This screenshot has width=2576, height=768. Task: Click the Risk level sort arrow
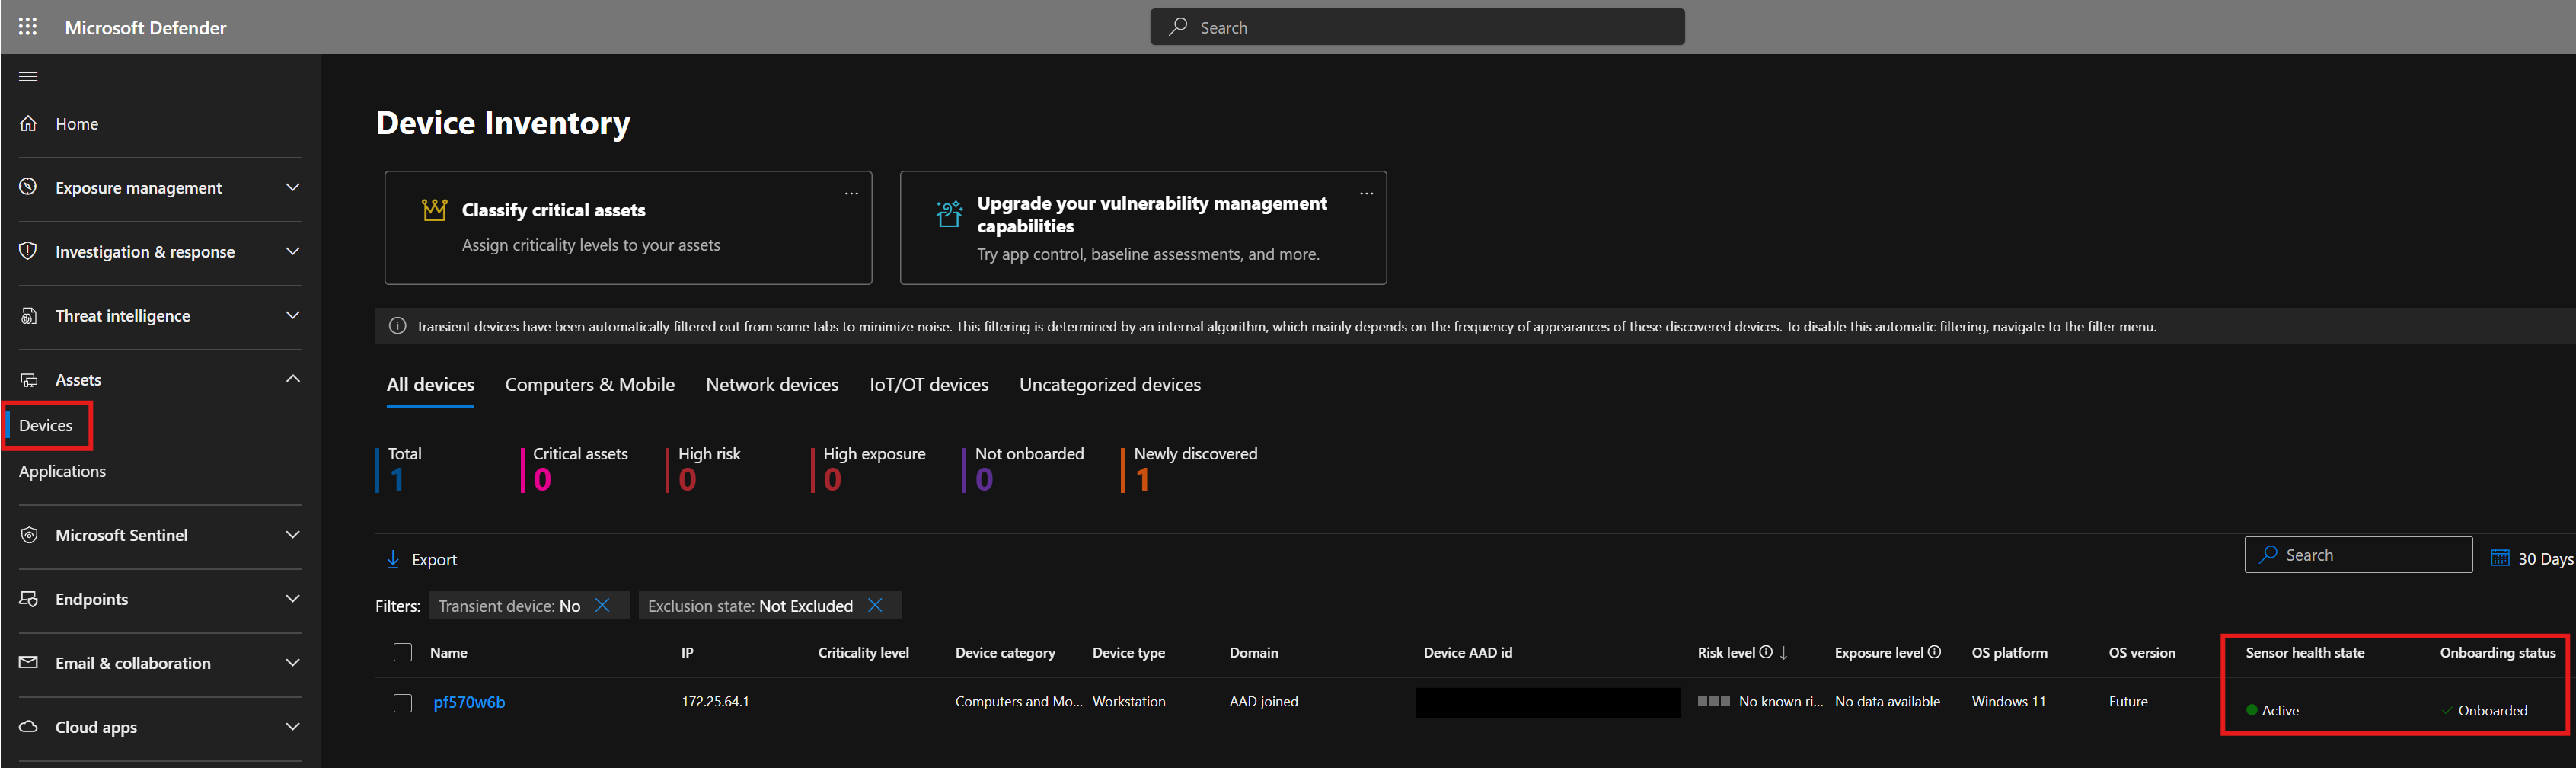coord(1784,652)
